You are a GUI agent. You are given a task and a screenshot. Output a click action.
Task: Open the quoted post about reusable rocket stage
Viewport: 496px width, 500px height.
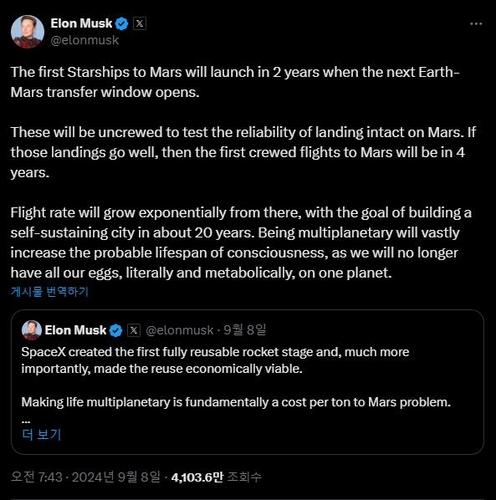[x=247, y=382]
